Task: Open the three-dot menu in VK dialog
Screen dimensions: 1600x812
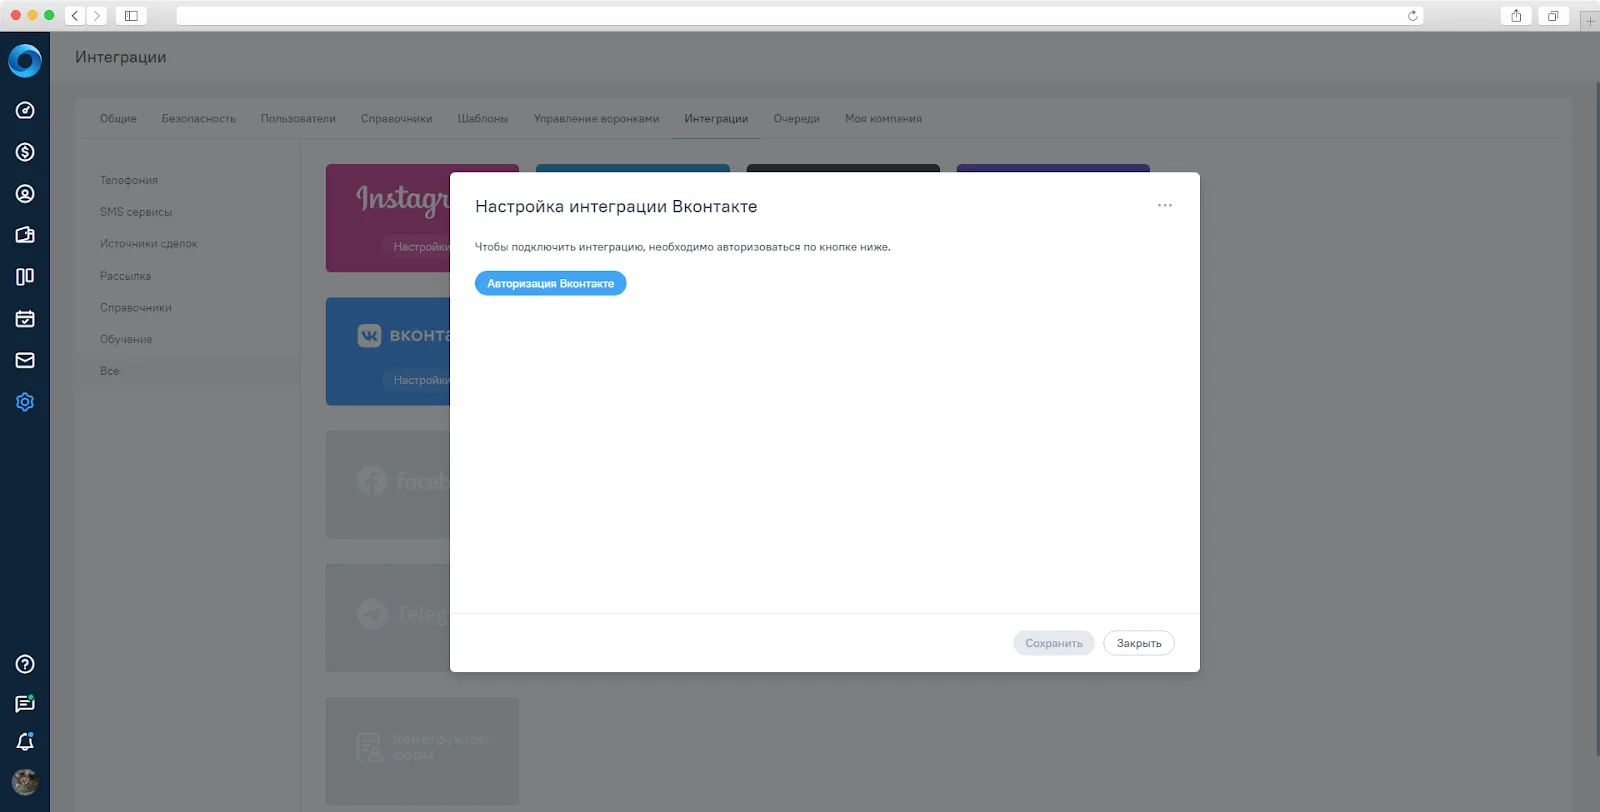Action: coord(1165,205)
